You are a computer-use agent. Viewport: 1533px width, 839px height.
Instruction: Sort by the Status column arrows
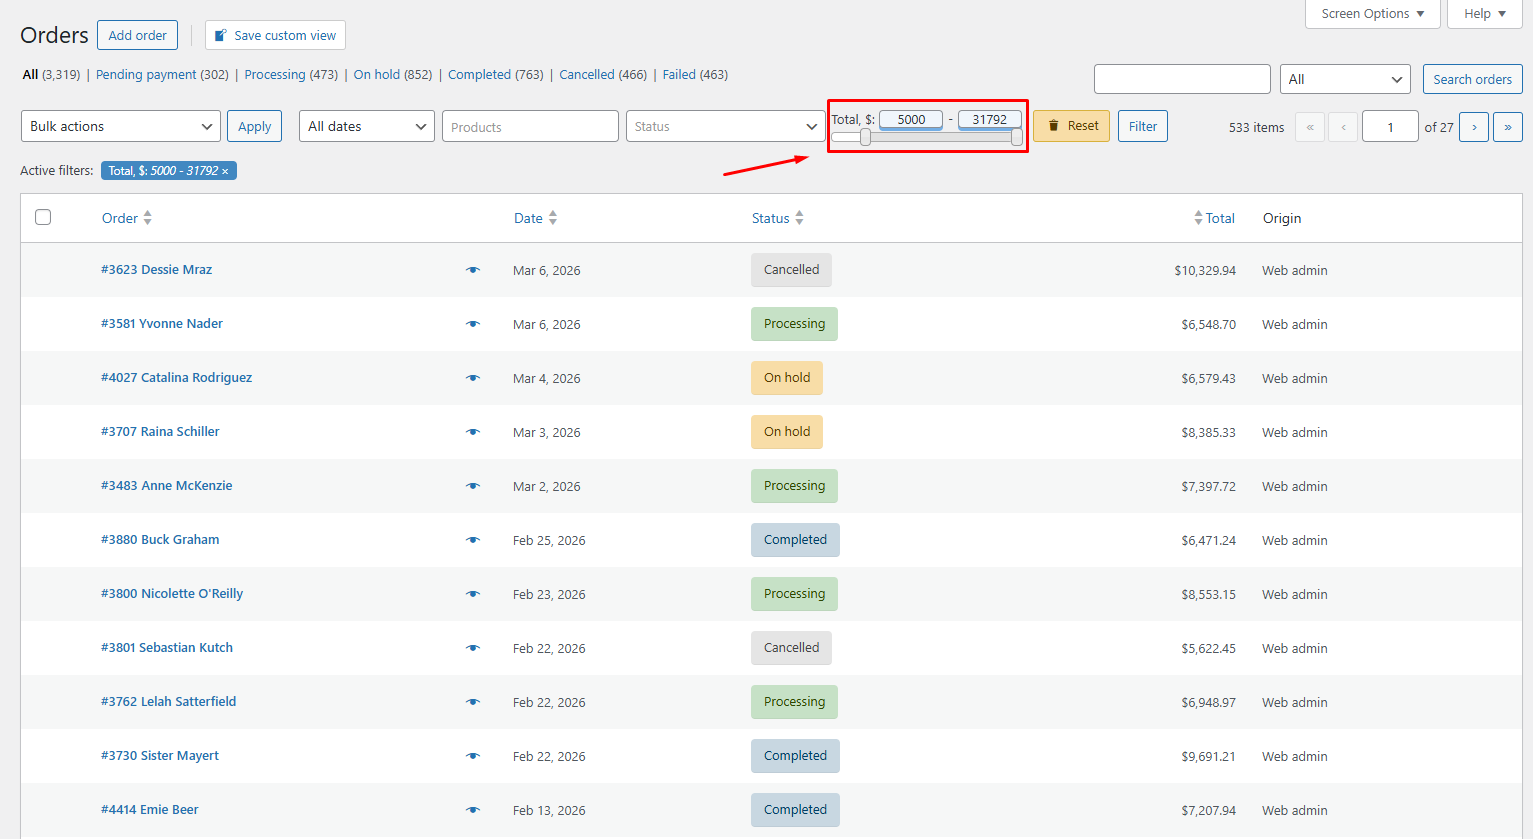click(799, 218)
